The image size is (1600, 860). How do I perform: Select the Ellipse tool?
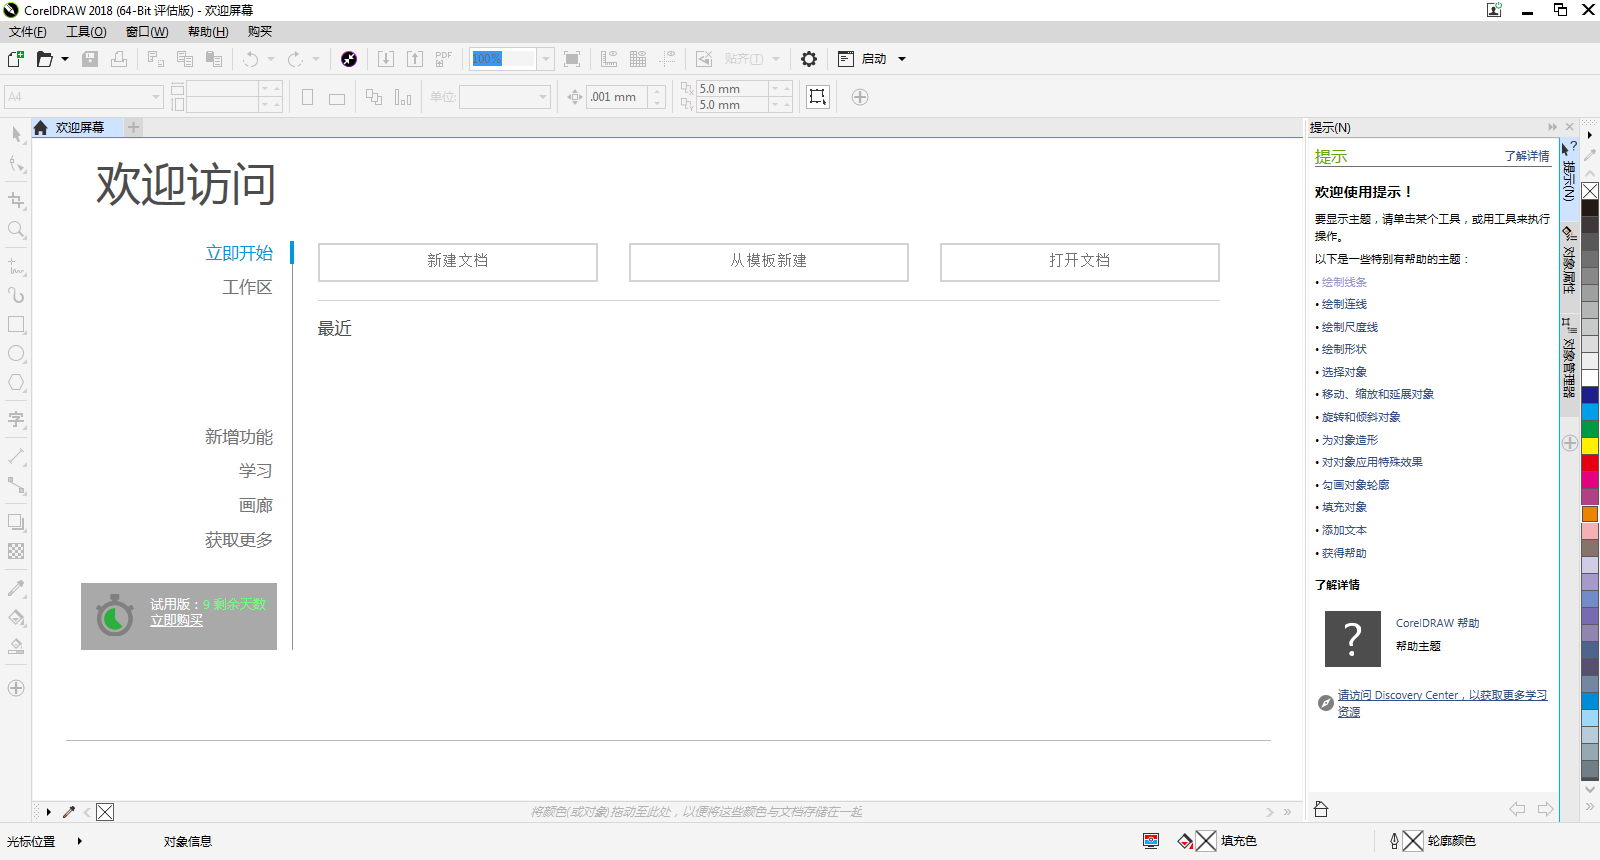click(x=16, y=354)
